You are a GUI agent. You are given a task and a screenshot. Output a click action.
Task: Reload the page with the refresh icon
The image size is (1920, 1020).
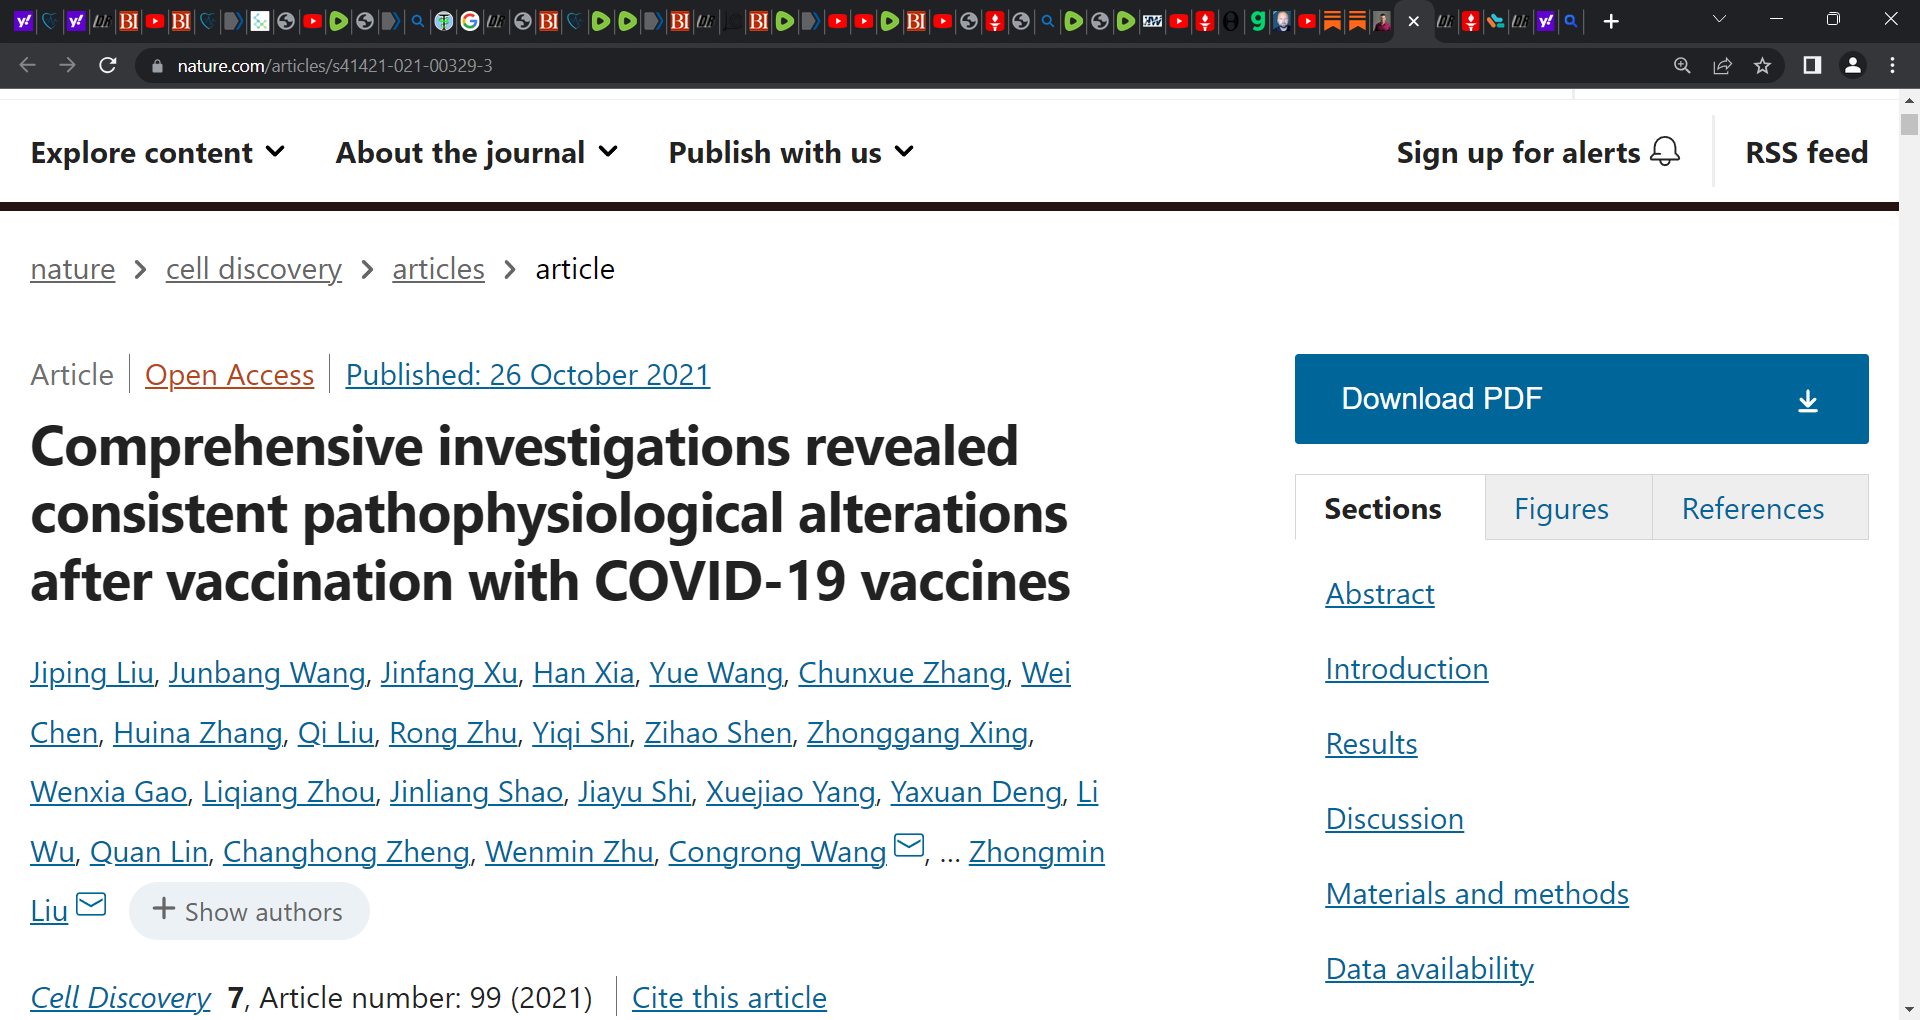click(x=108, y=65)
